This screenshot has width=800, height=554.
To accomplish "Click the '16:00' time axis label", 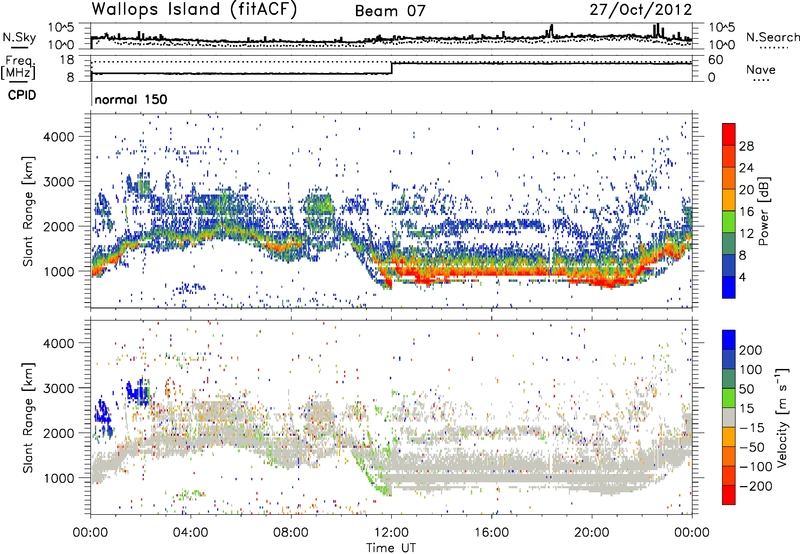I will [491, 533].
